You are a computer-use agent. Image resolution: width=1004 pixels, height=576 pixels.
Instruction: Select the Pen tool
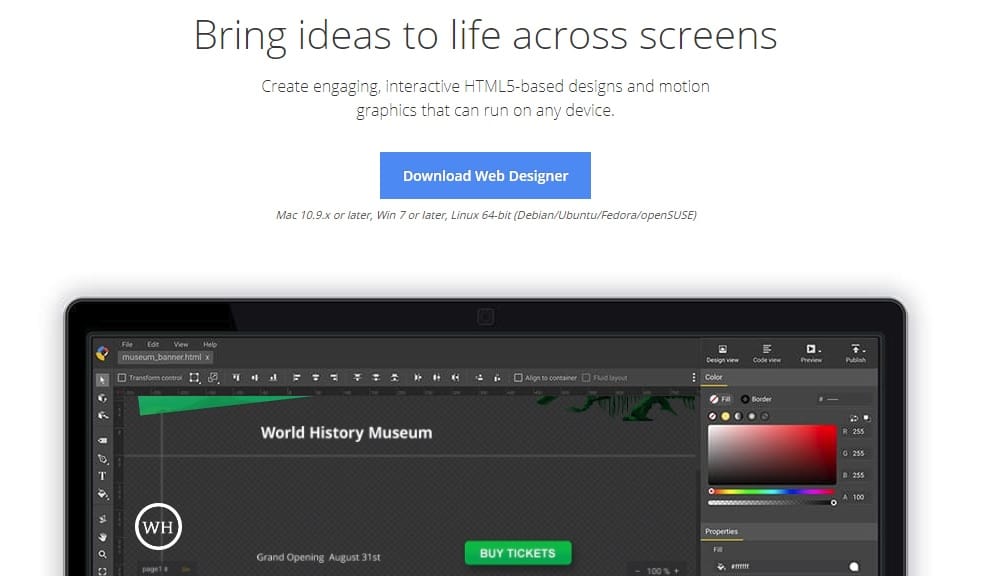click(102, 459)
